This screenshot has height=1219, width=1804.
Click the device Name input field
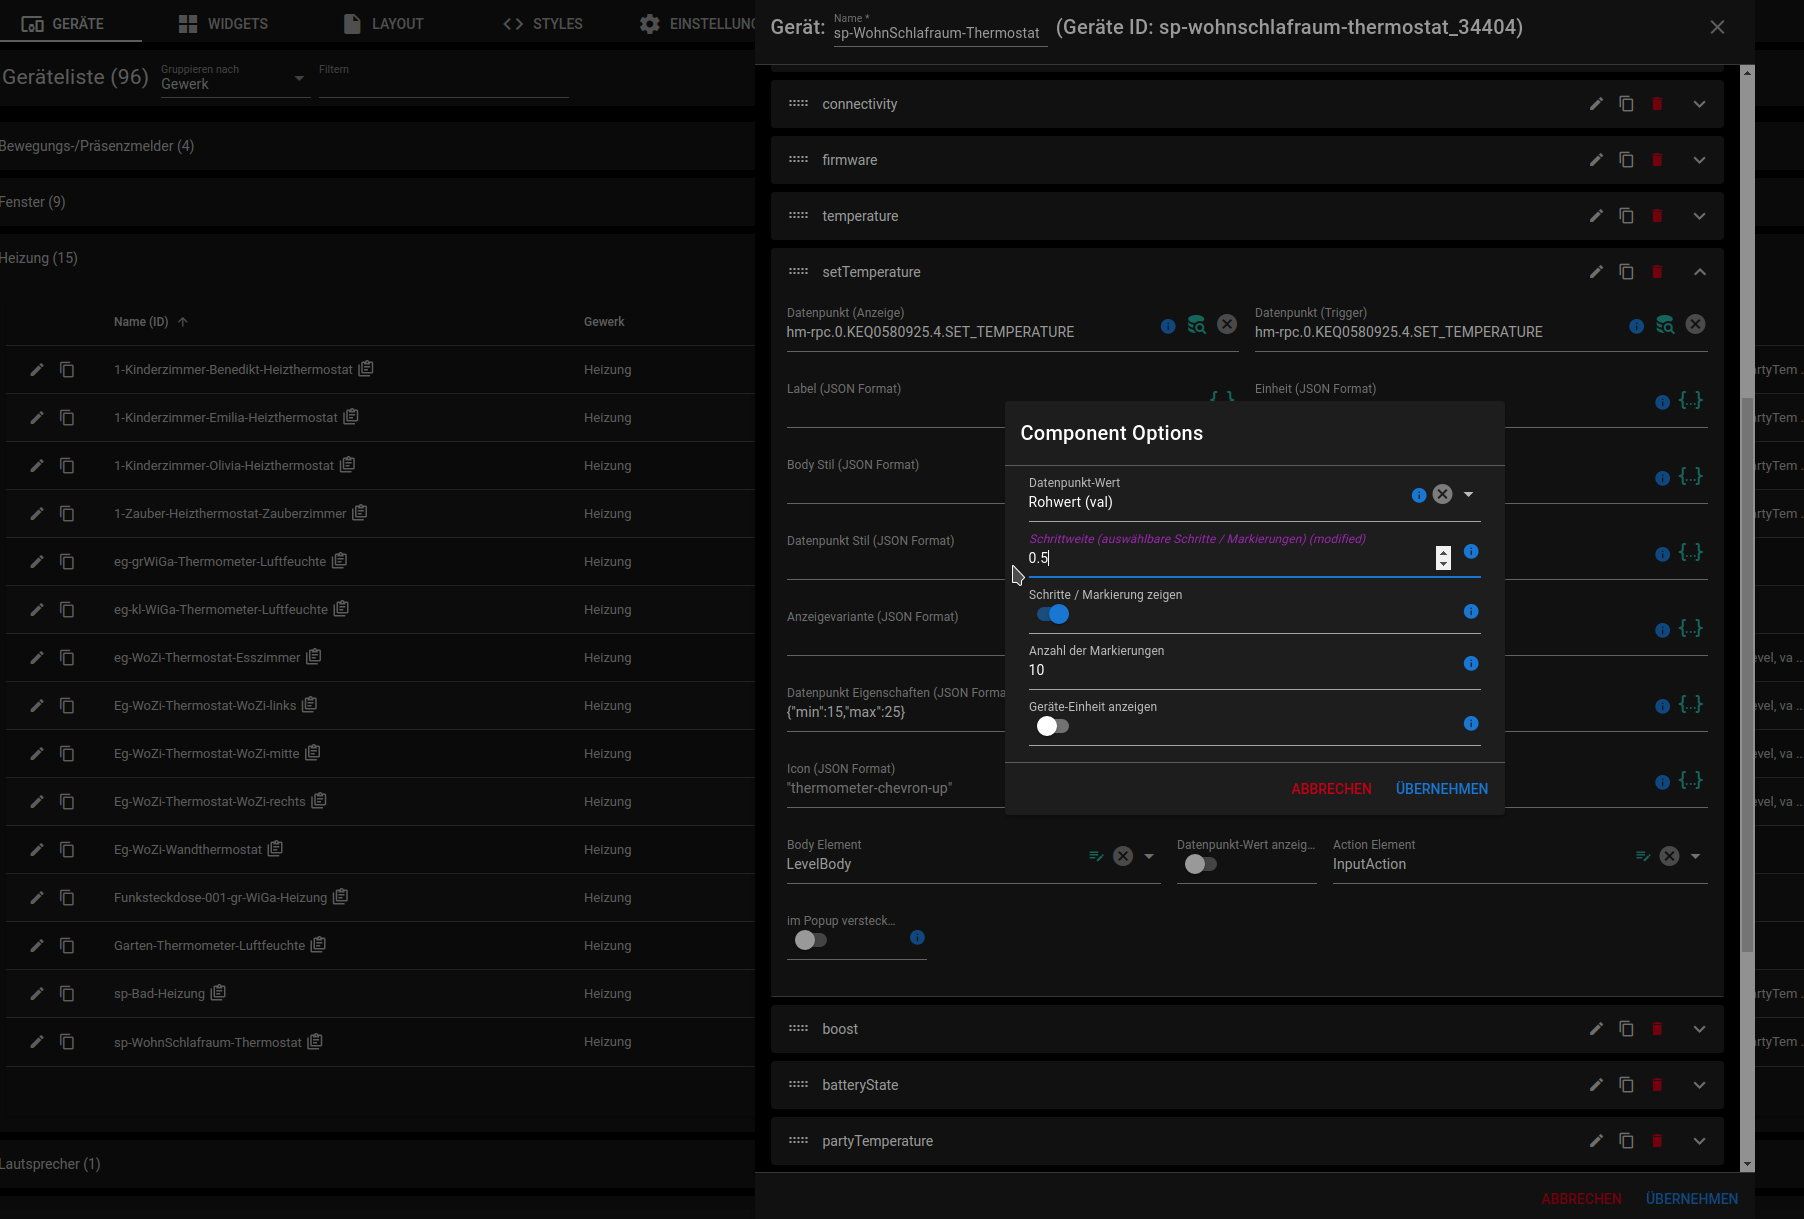click(x=939, y=33)
